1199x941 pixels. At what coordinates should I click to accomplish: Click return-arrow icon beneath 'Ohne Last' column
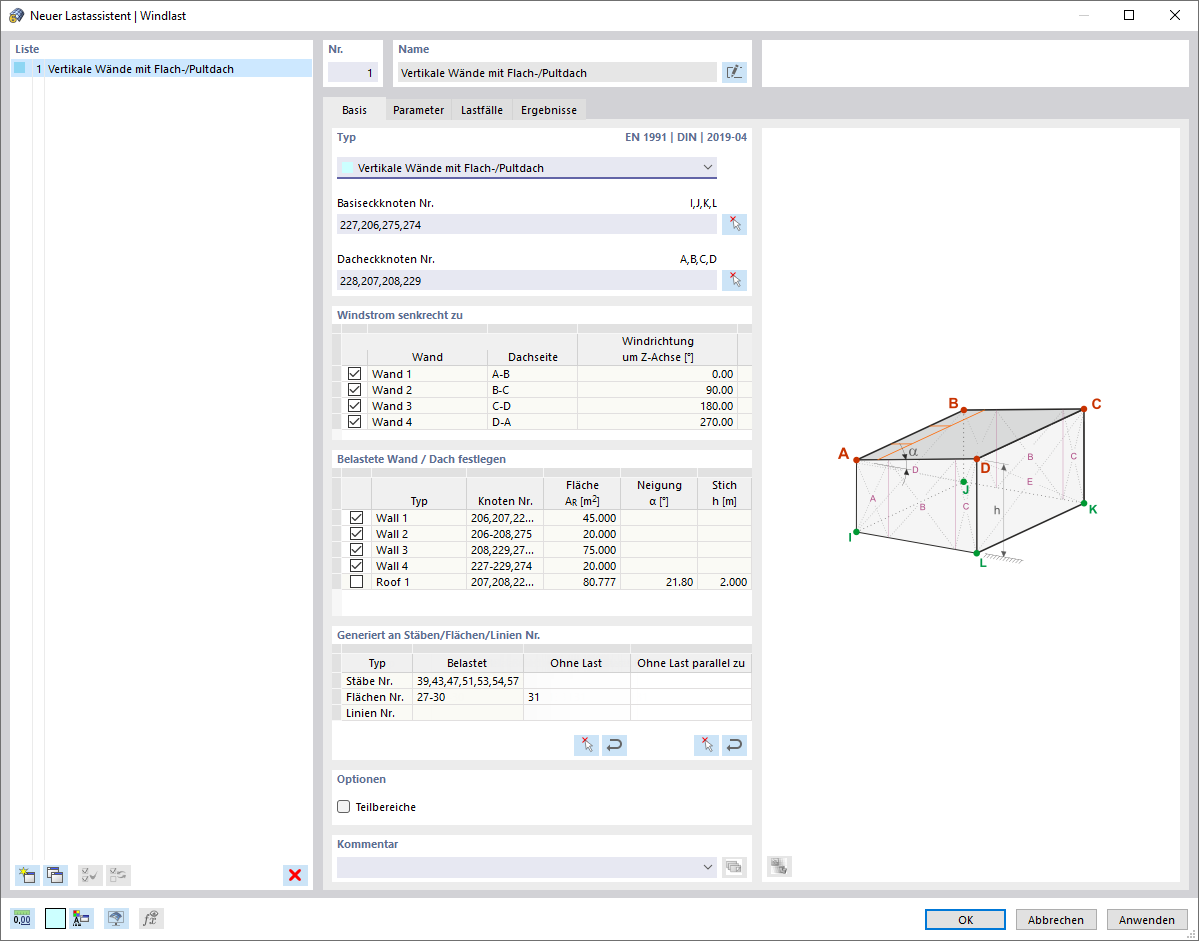coord(614,745)
